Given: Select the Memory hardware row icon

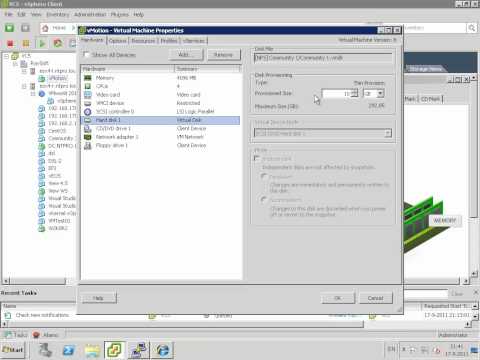Looking at the screenshot, I should click(88, 78).
